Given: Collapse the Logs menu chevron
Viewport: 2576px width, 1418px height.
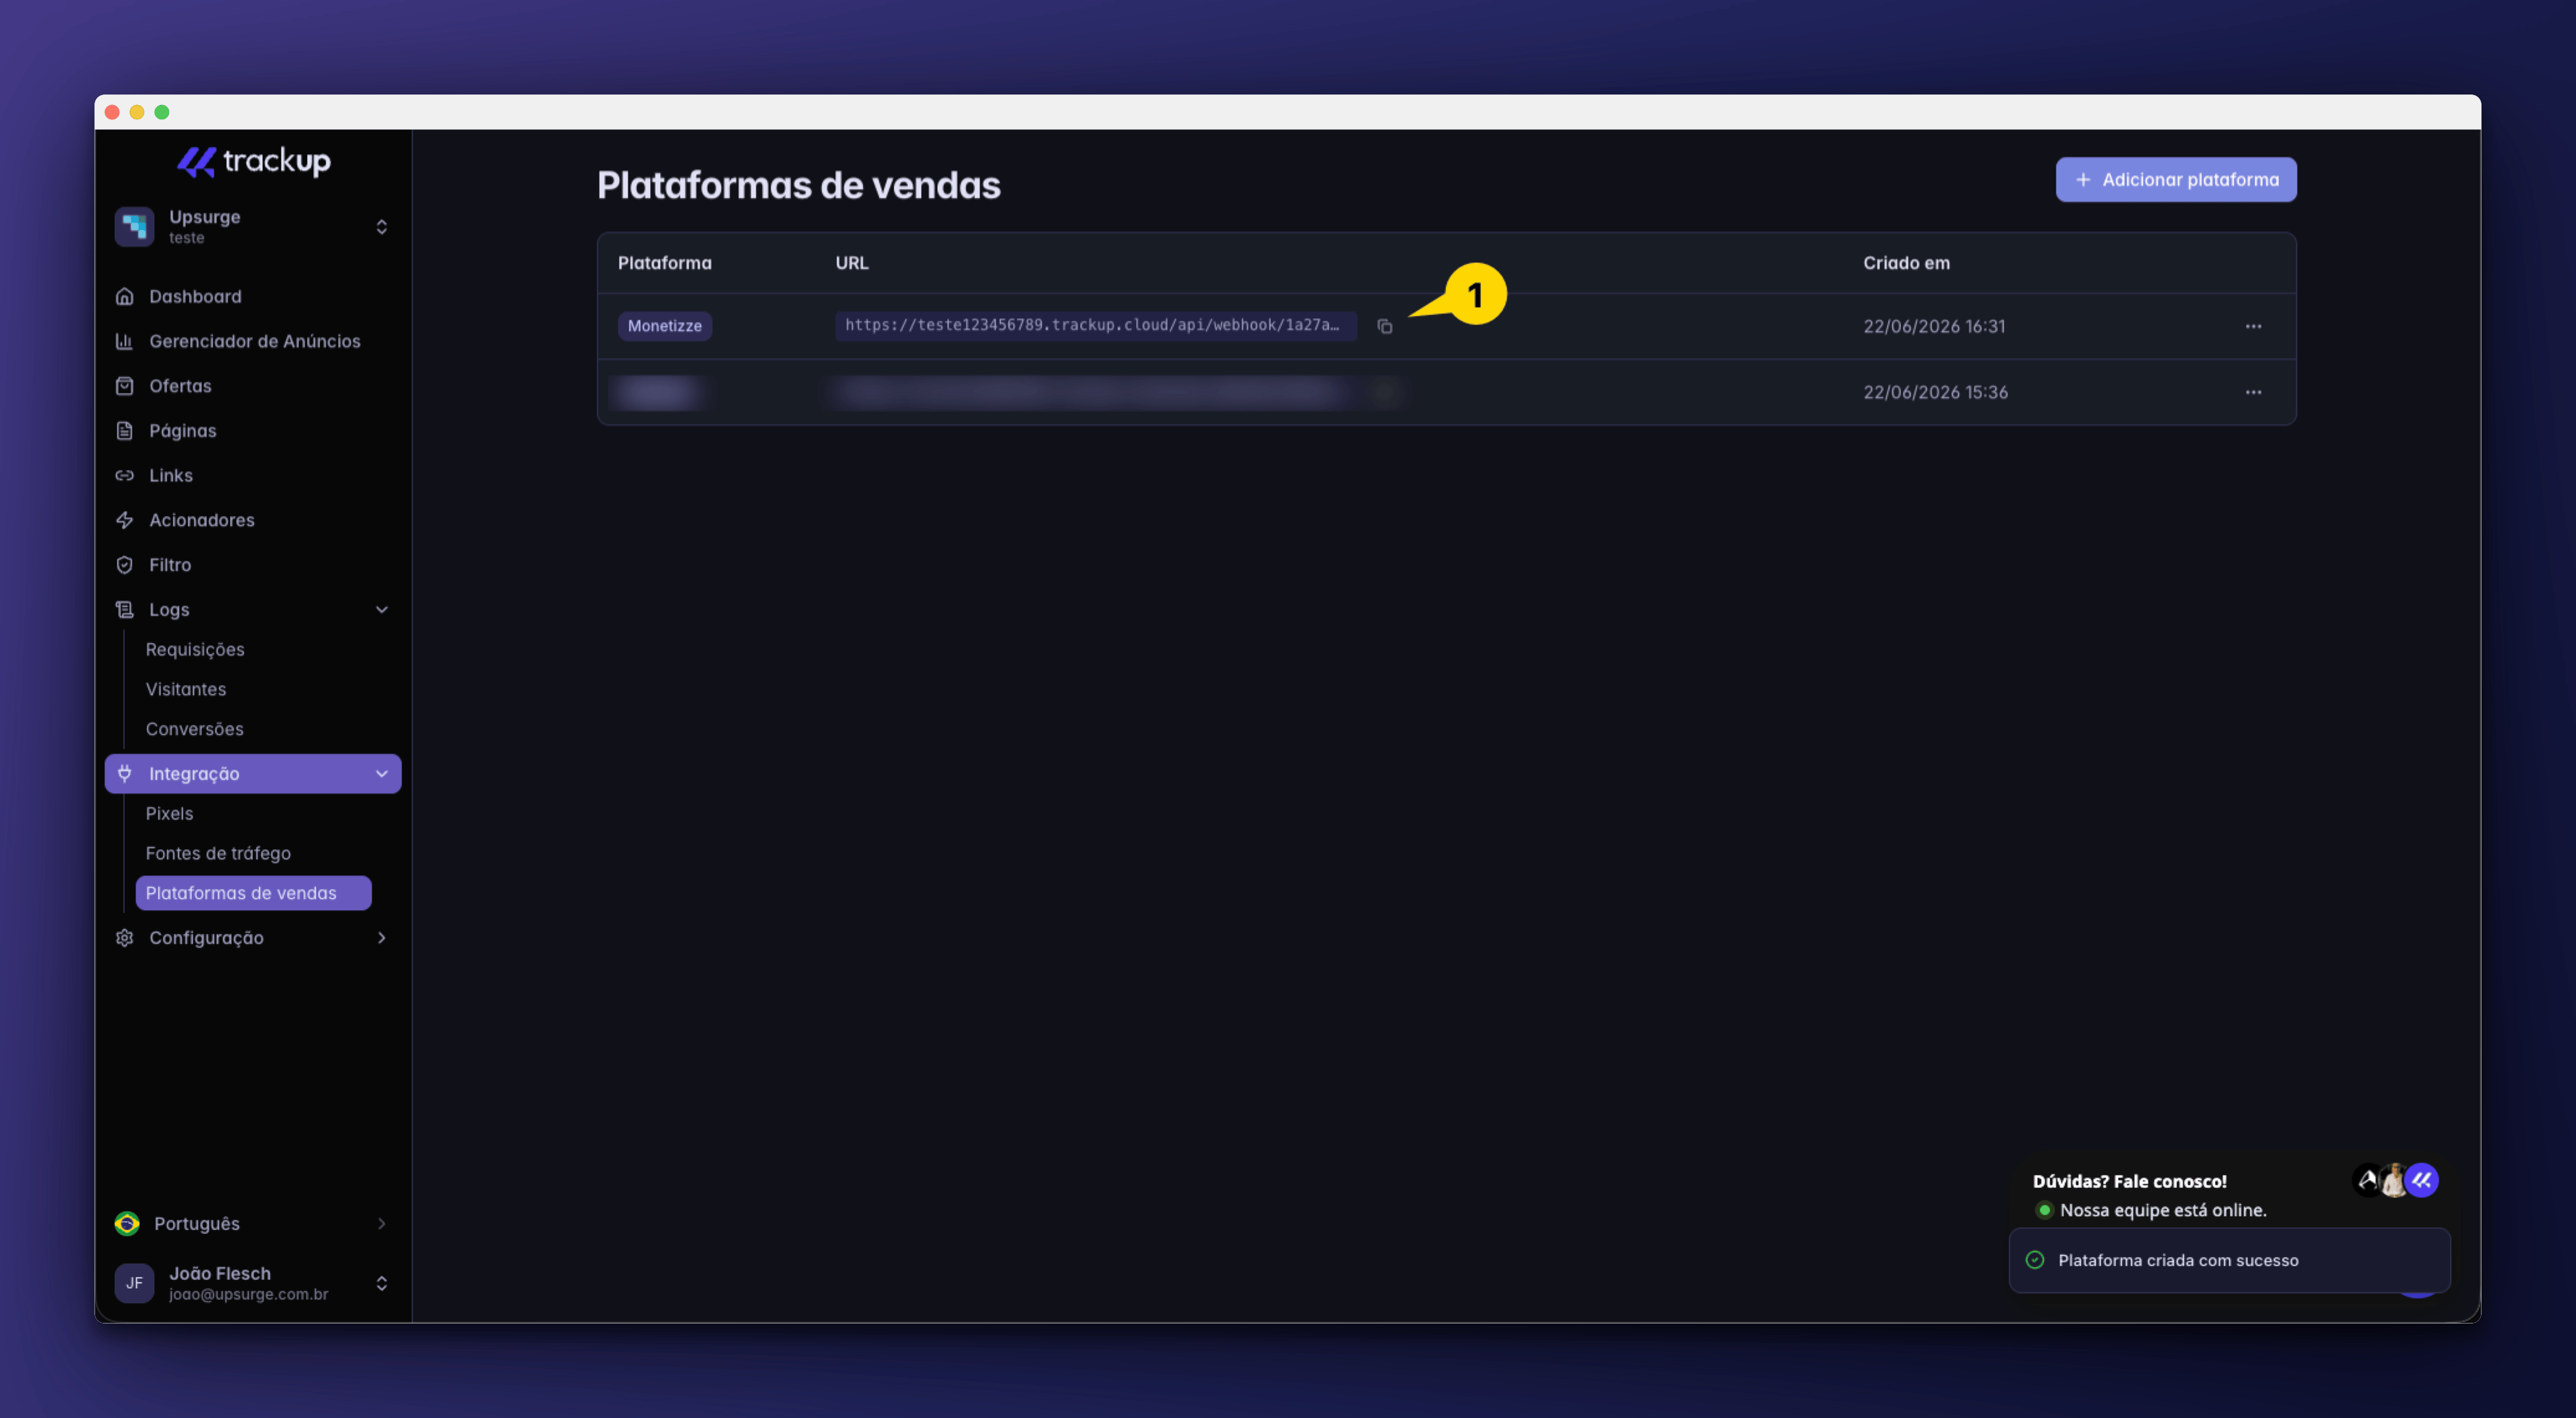Looking at the screenshot, I should (x=381, y=609).
